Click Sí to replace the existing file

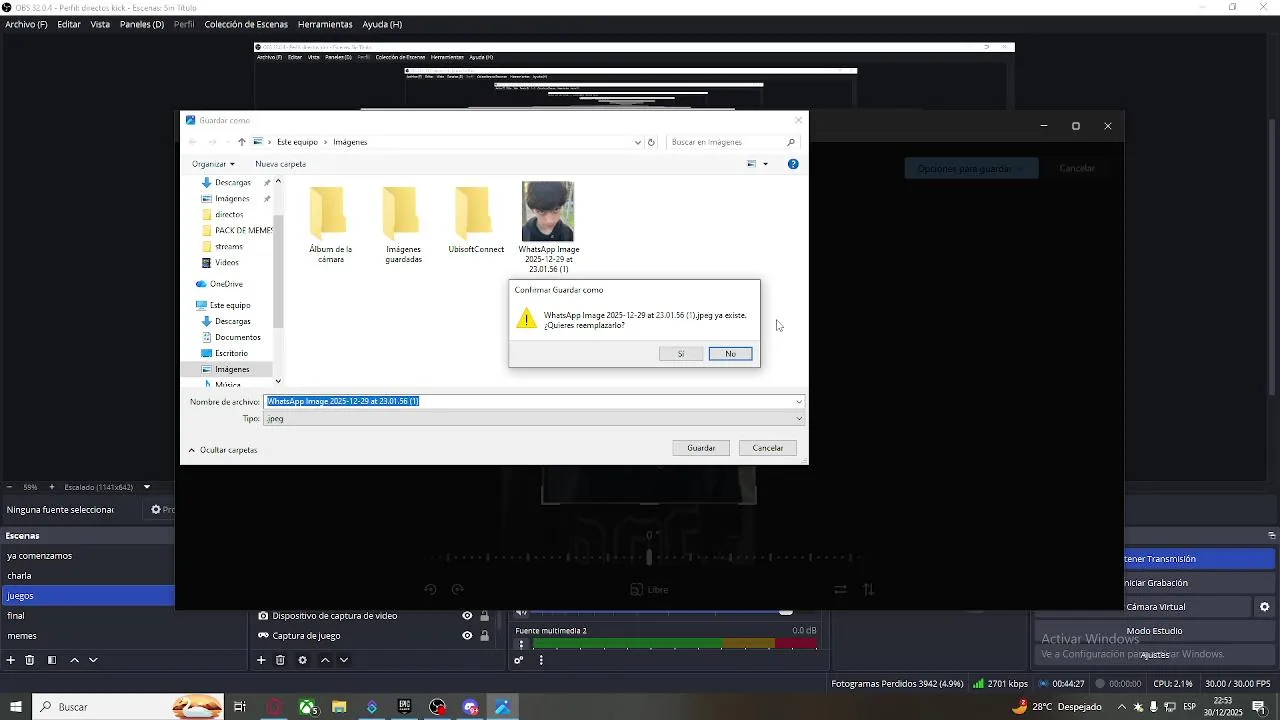pos(681,354)
